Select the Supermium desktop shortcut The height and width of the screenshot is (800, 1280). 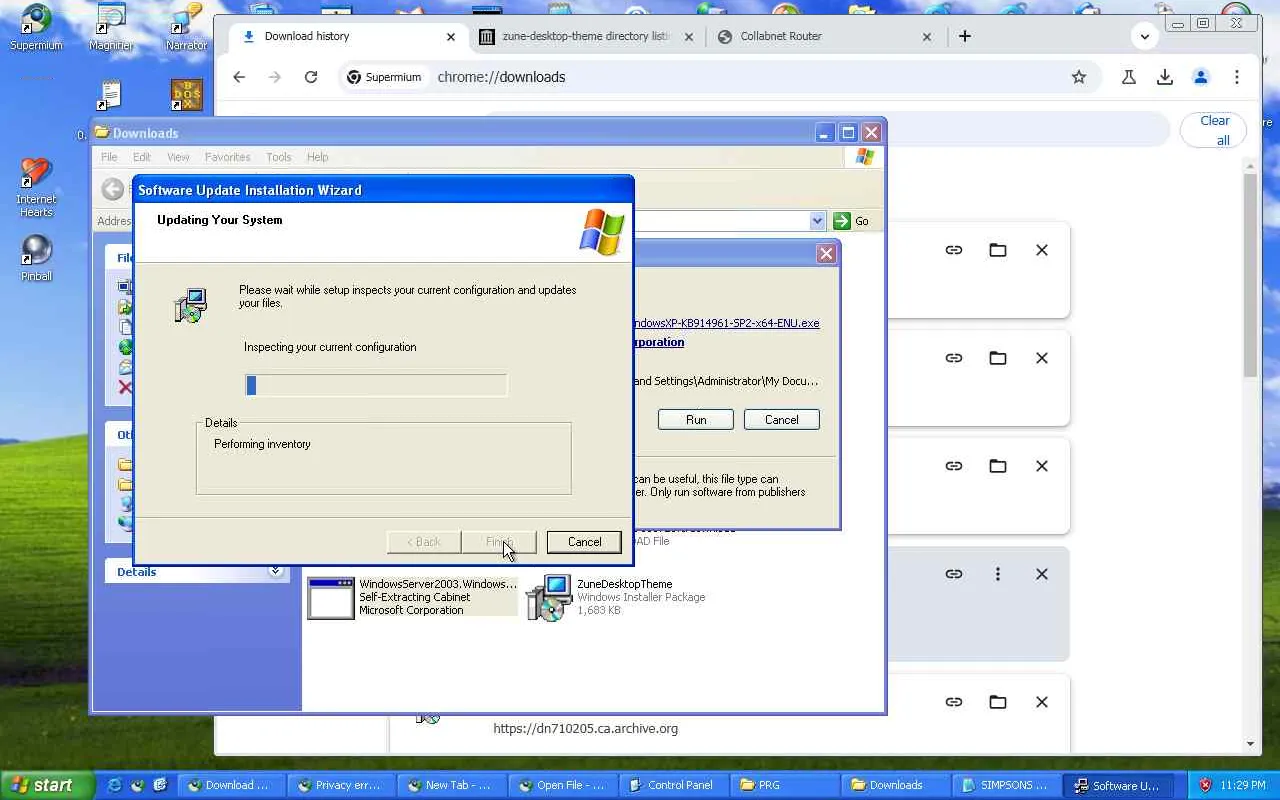pyautogui.click(x=36, y=27)
